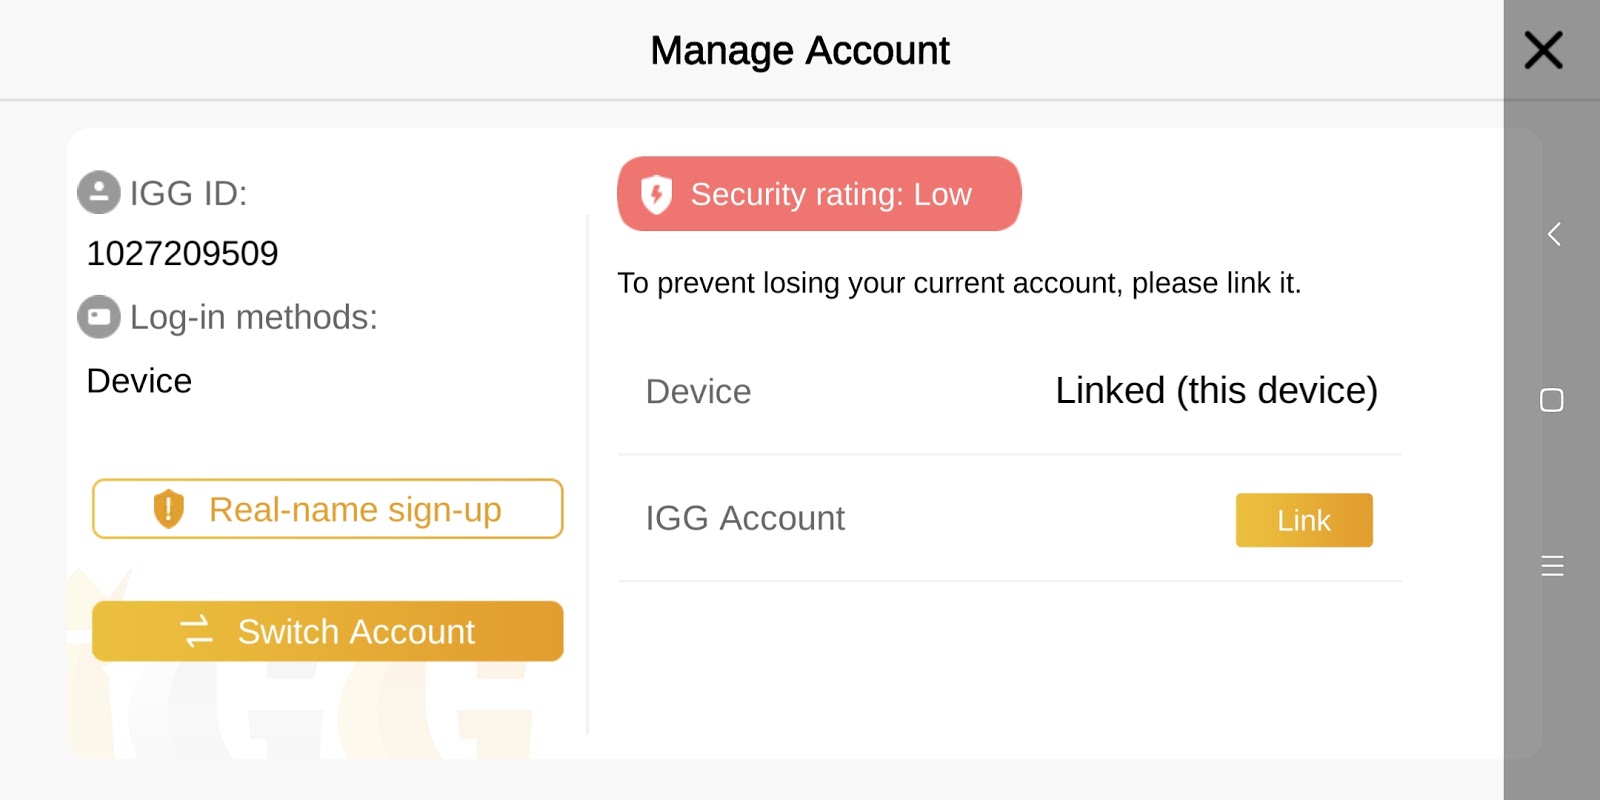Click the Switch Account arrows icon
The width and height of the screenshot is (1600, 800).
click(x=196, y=631)
